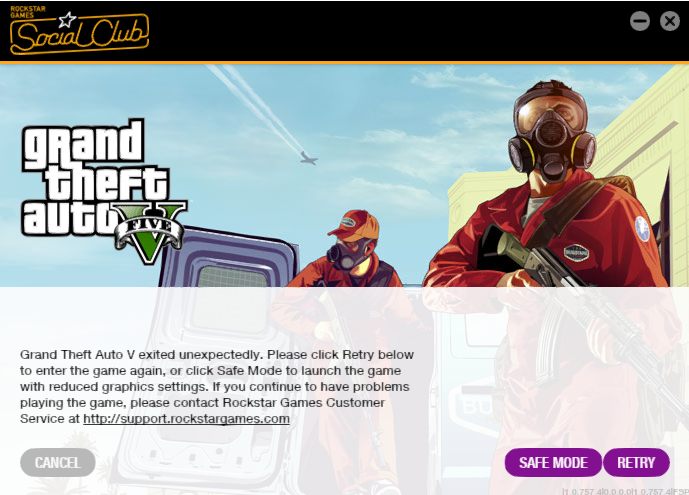Click the green V Five emblem

click(149, 231)
